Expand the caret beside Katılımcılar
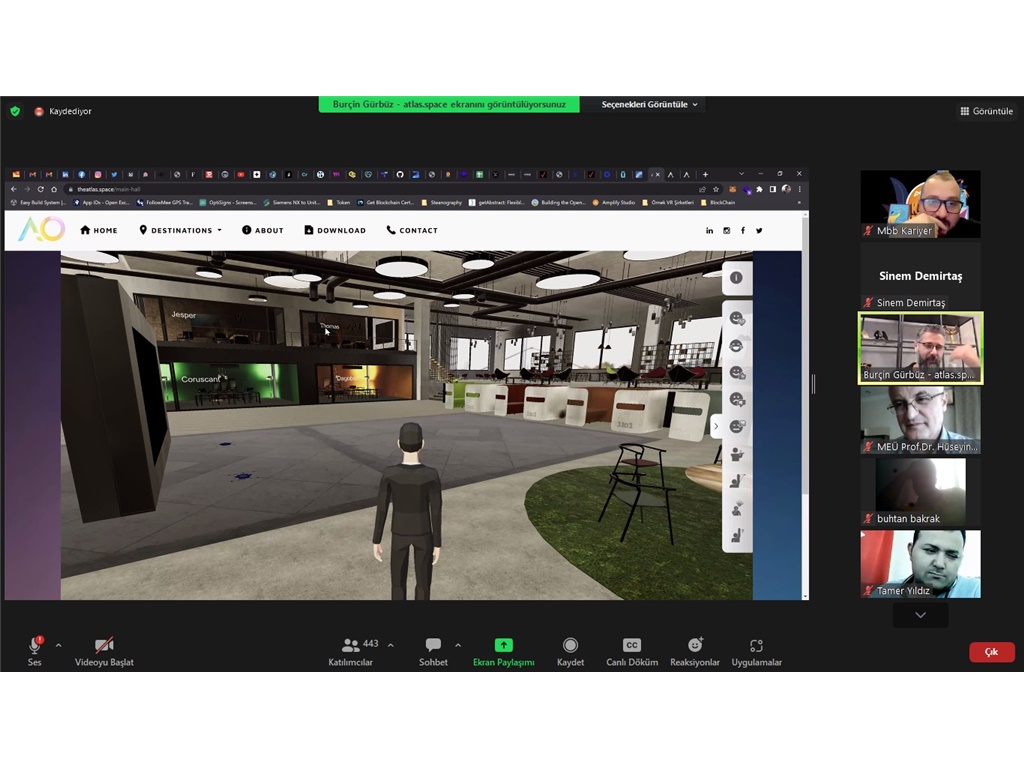 391,645
